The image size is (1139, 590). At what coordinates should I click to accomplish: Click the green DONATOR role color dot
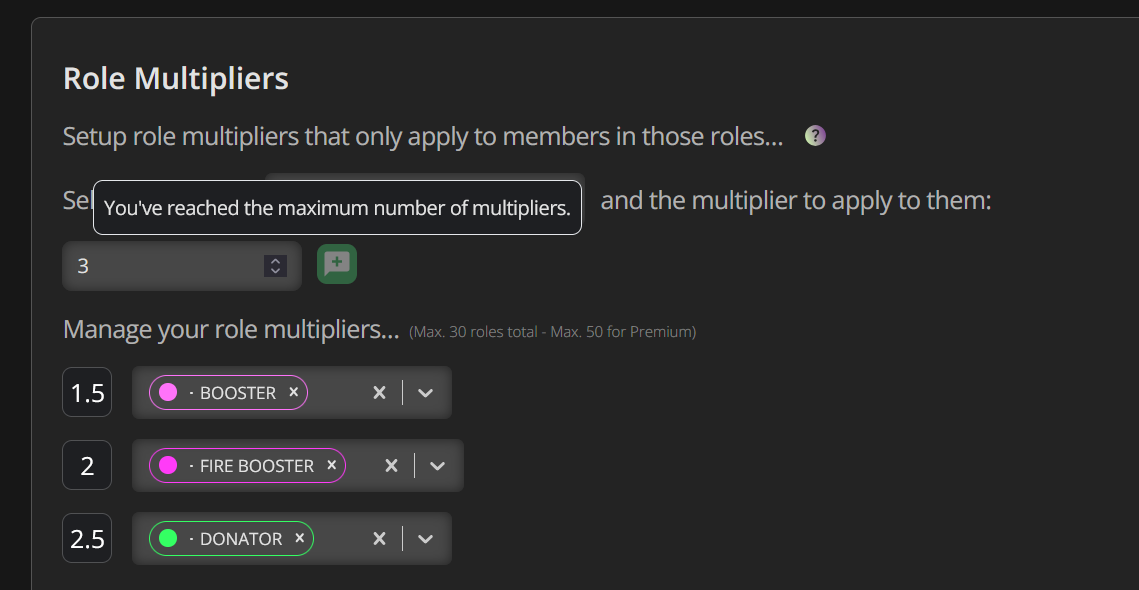[x=168, y=538]
